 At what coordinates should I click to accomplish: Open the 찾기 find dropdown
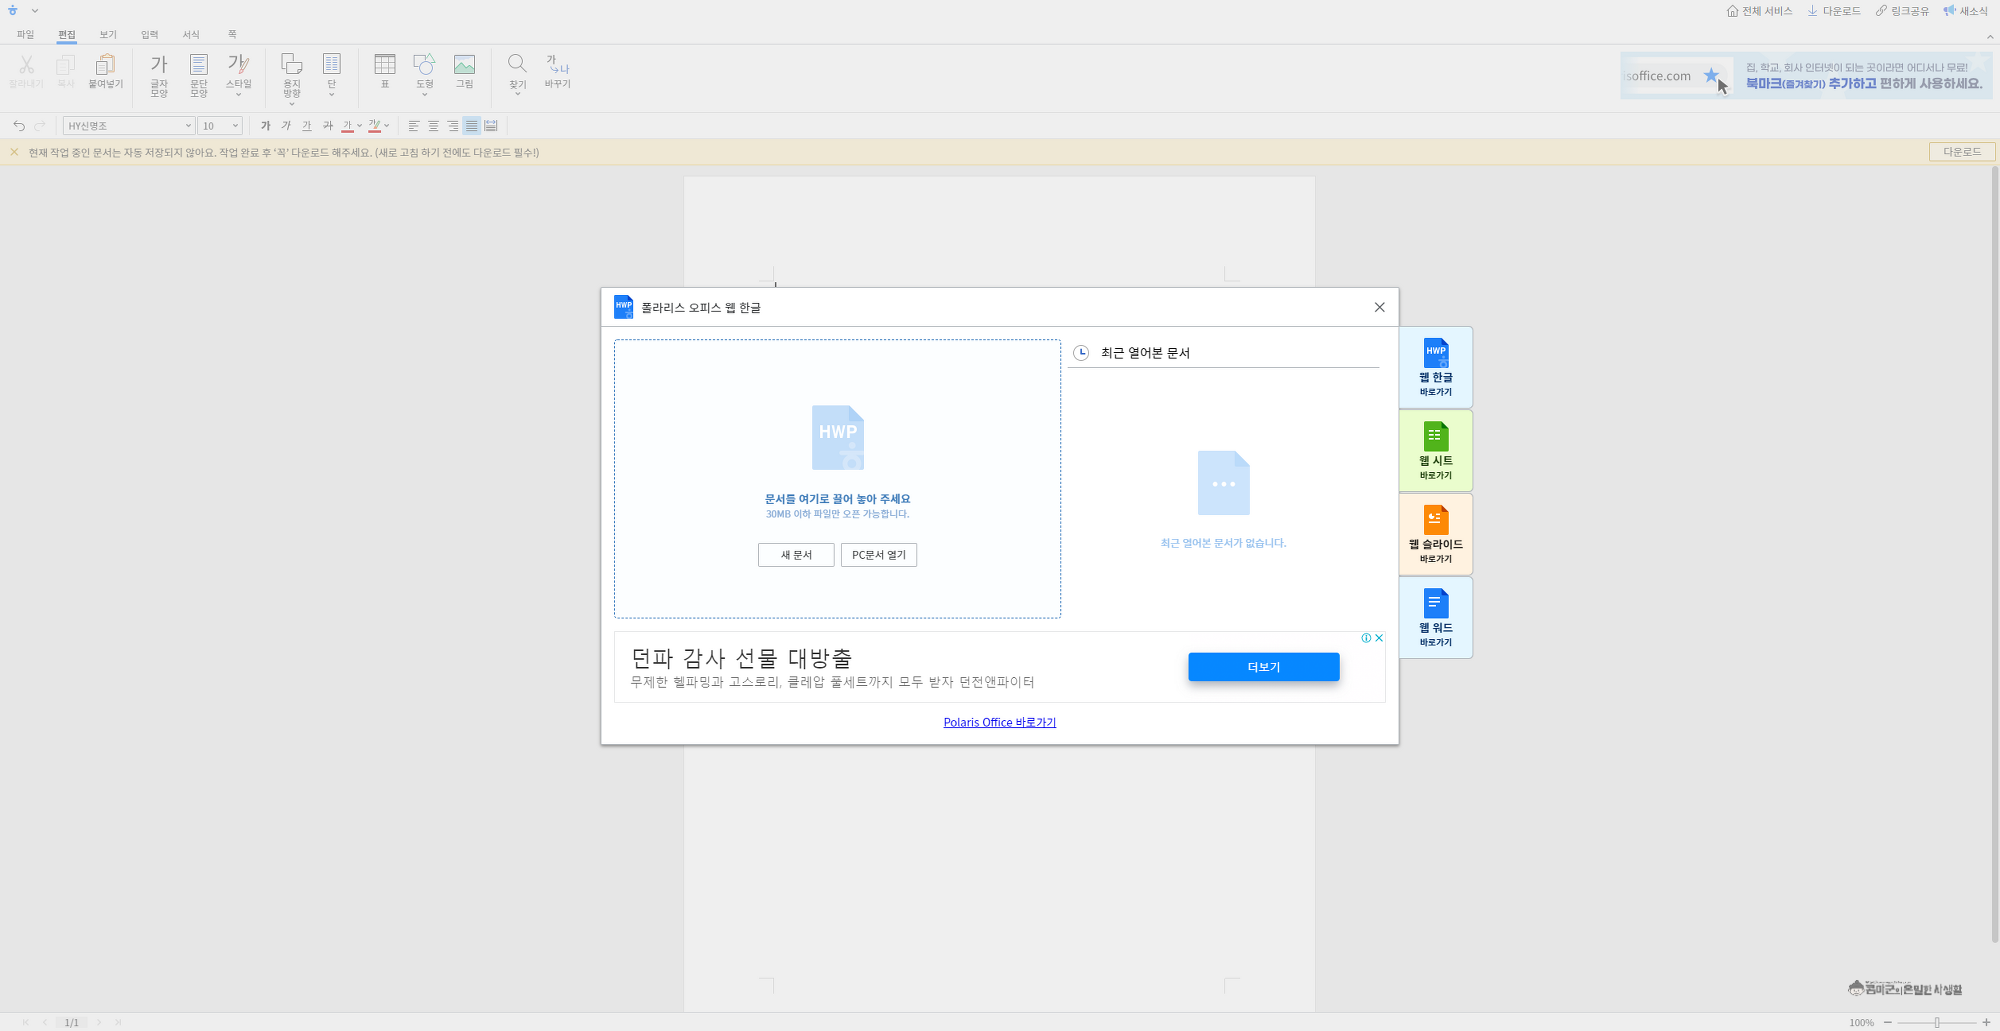pyautogui.click(x=517, y=75)
